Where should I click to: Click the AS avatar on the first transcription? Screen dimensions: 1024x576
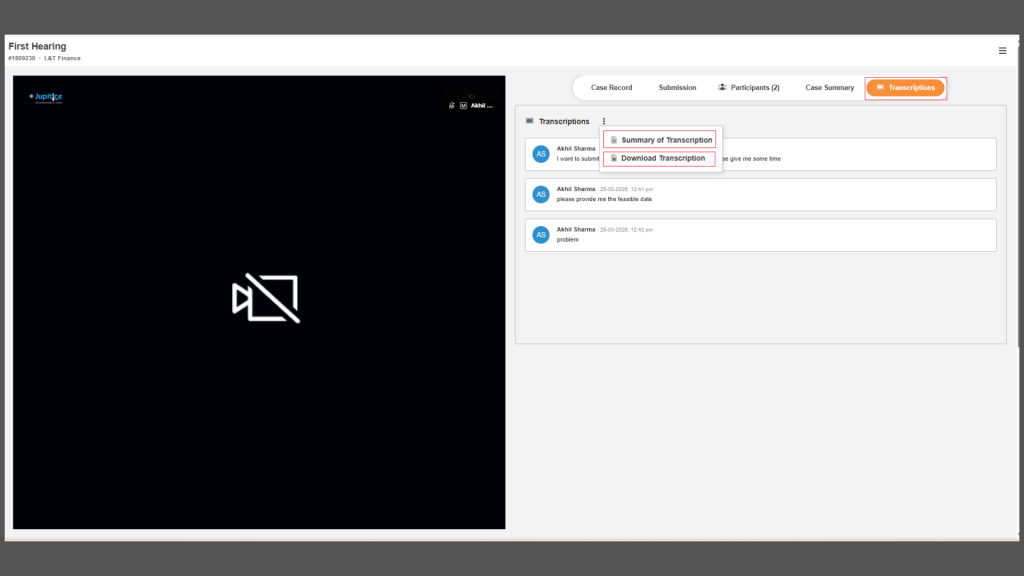[x=541, y=154]
